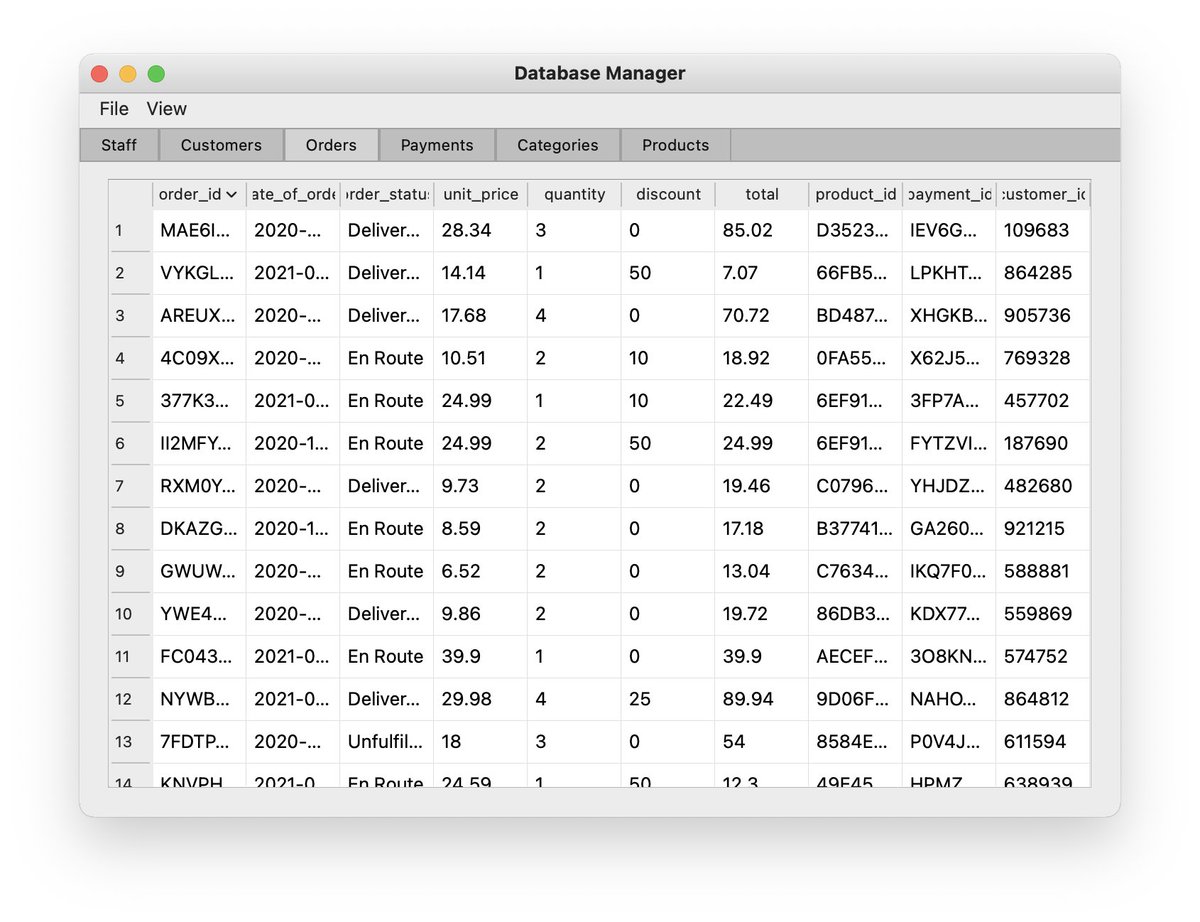Select row header number 1
1200x922 pixels.
click(130, 231)
